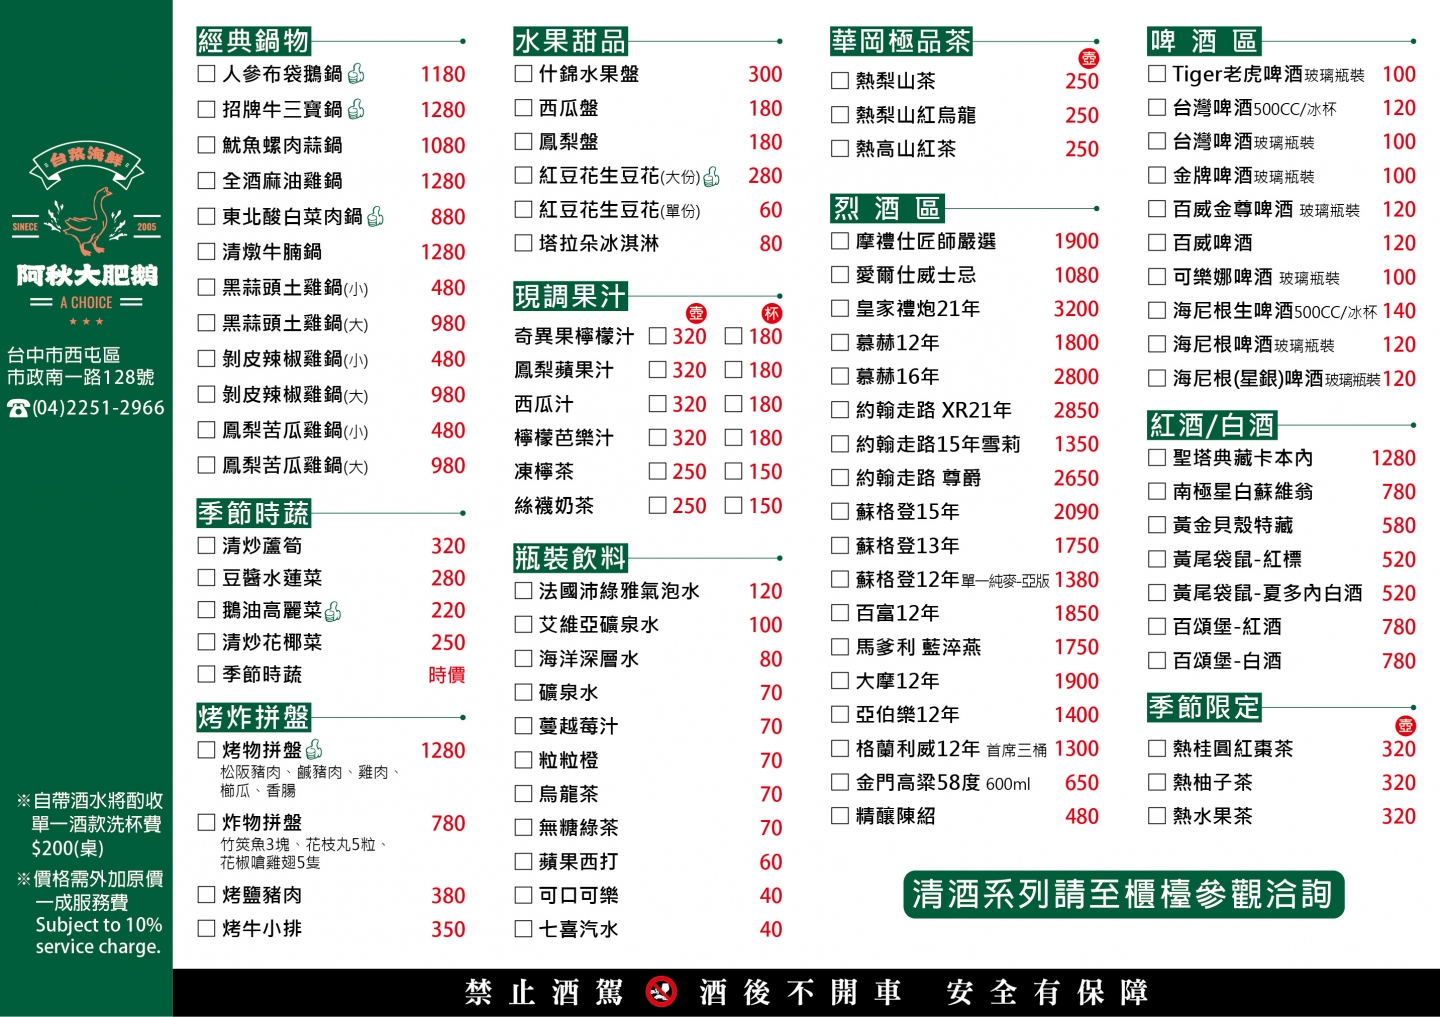
Task: Click the 瓶裝飲料 section header
Action: coord(570,558)
